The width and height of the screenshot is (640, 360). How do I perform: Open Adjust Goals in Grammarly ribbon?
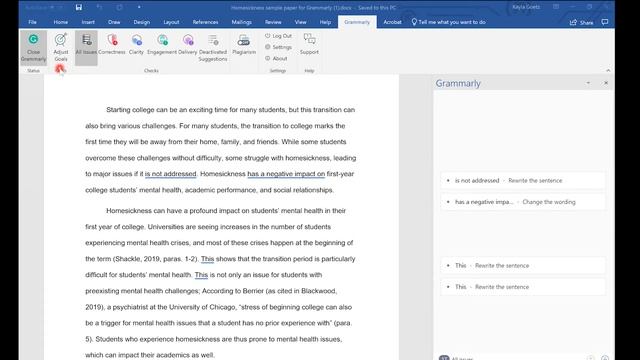coord(61,47)
